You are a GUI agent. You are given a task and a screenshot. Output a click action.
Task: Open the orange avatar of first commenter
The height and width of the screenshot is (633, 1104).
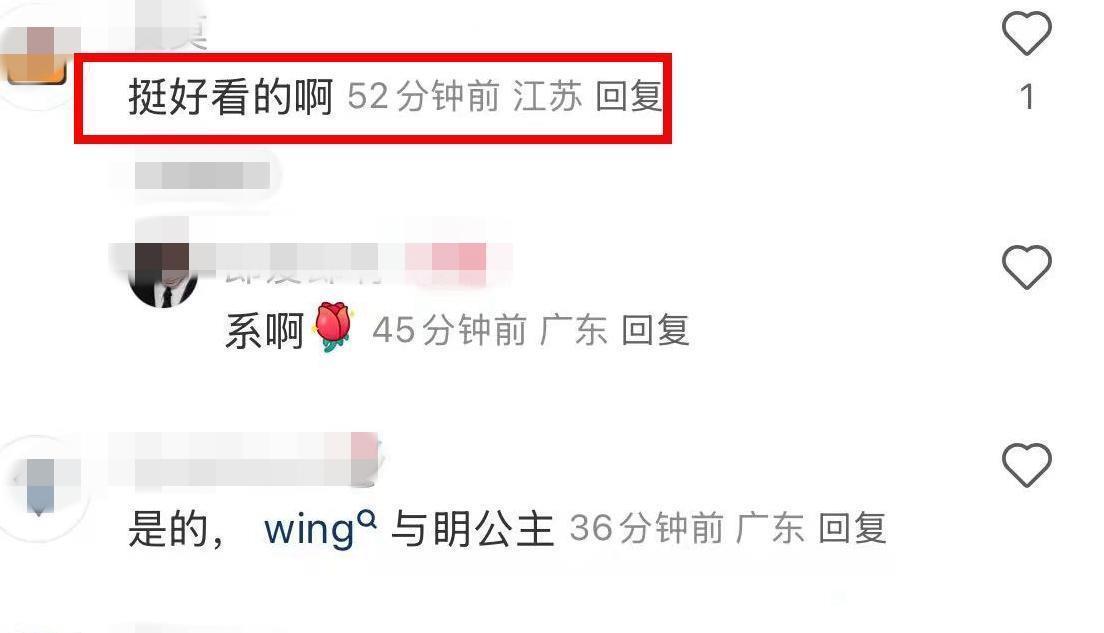[34, 56]
